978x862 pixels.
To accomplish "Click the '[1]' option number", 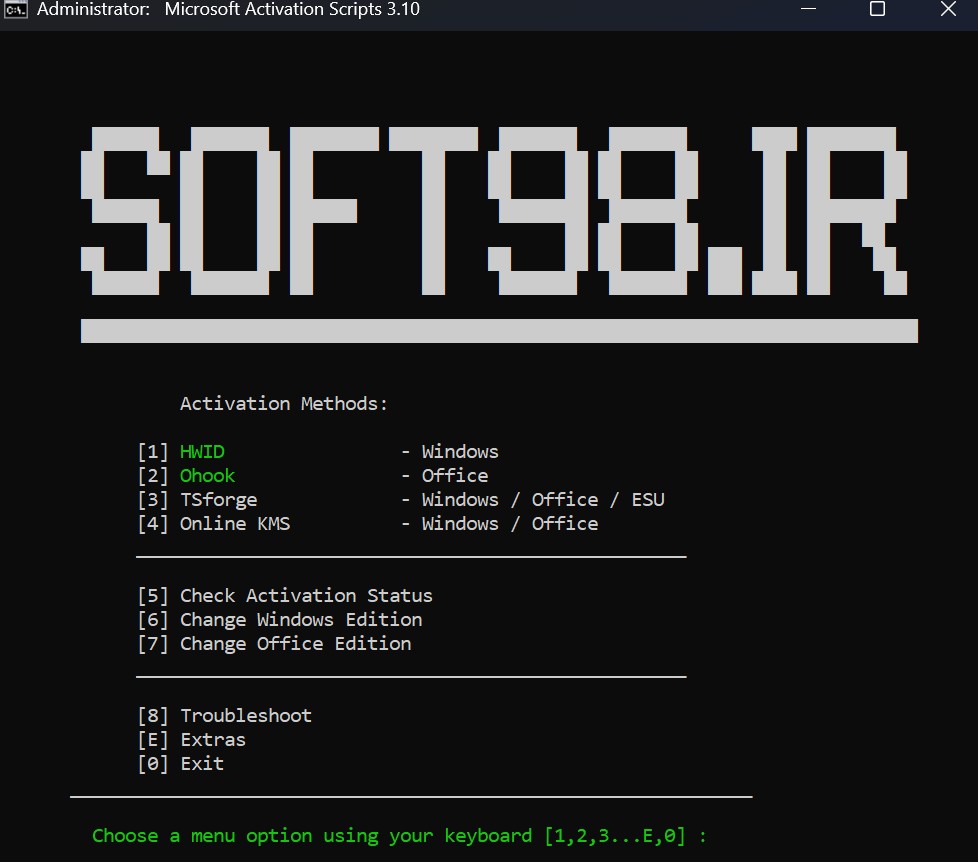I will coord(153,452).
